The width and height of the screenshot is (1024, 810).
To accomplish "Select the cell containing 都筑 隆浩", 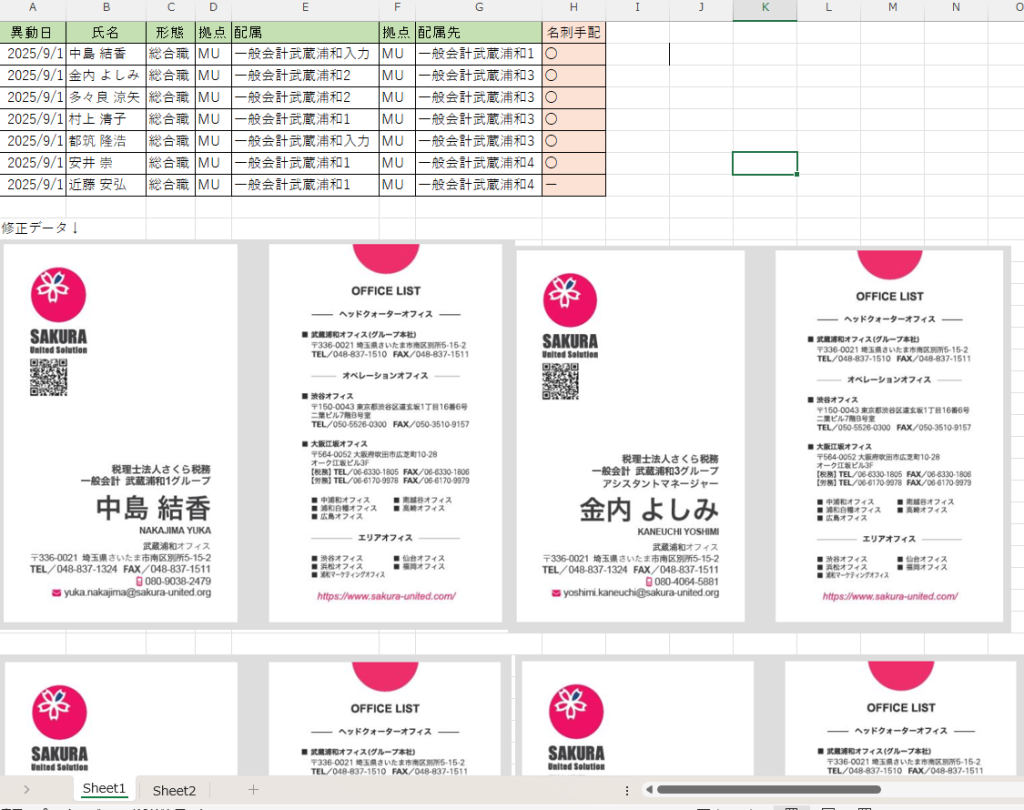I will 104,141.
